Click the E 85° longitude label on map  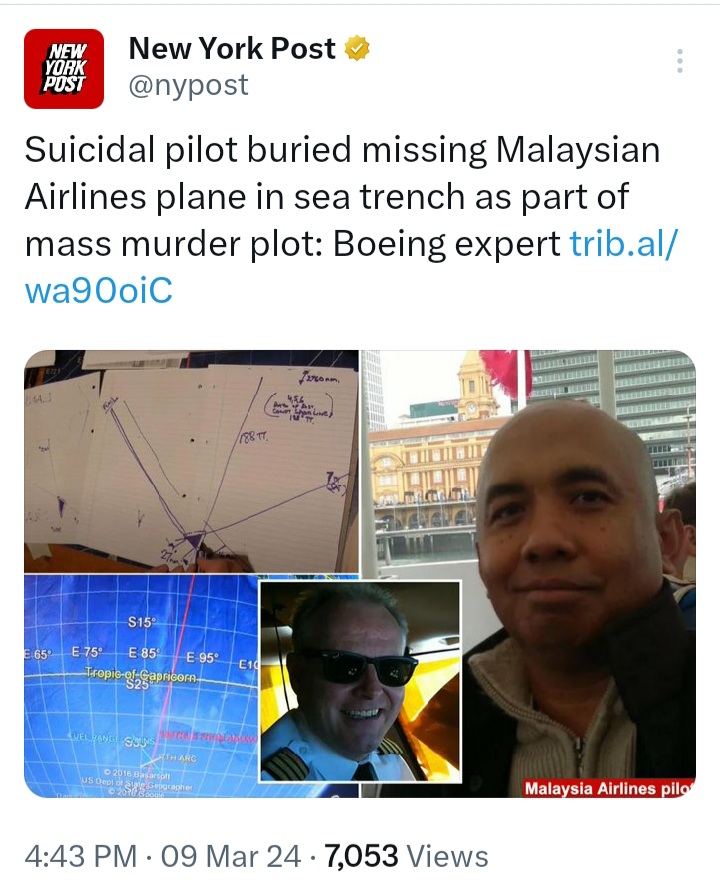click(143, 652)
